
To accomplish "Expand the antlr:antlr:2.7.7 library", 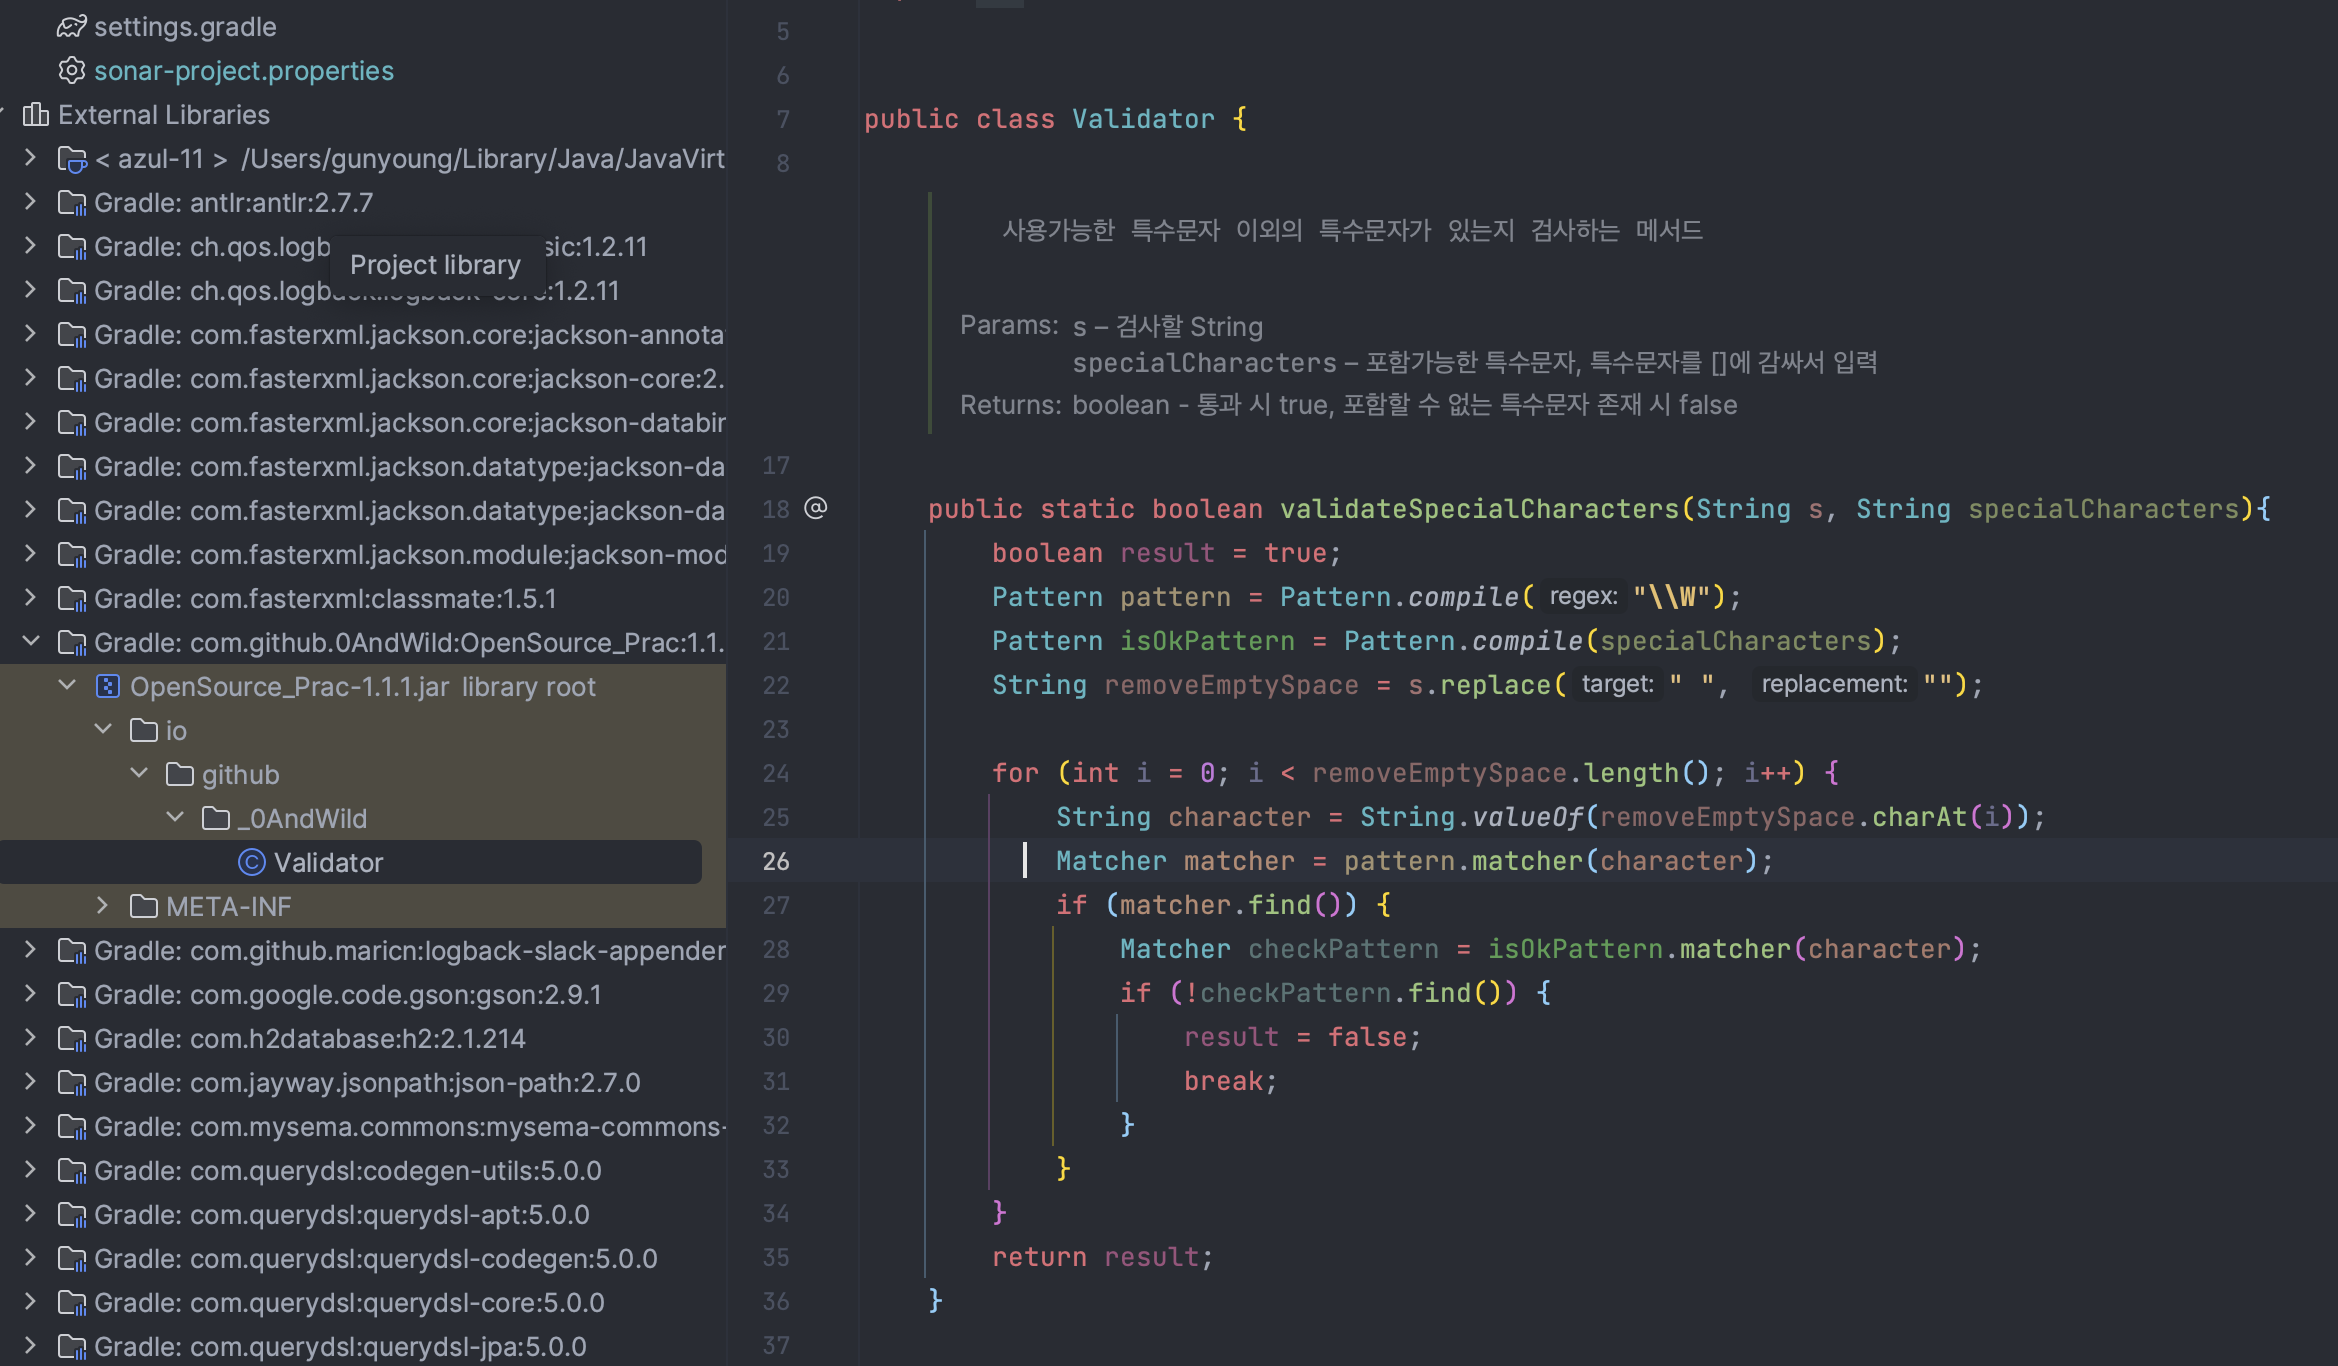I will pos(30,201).
